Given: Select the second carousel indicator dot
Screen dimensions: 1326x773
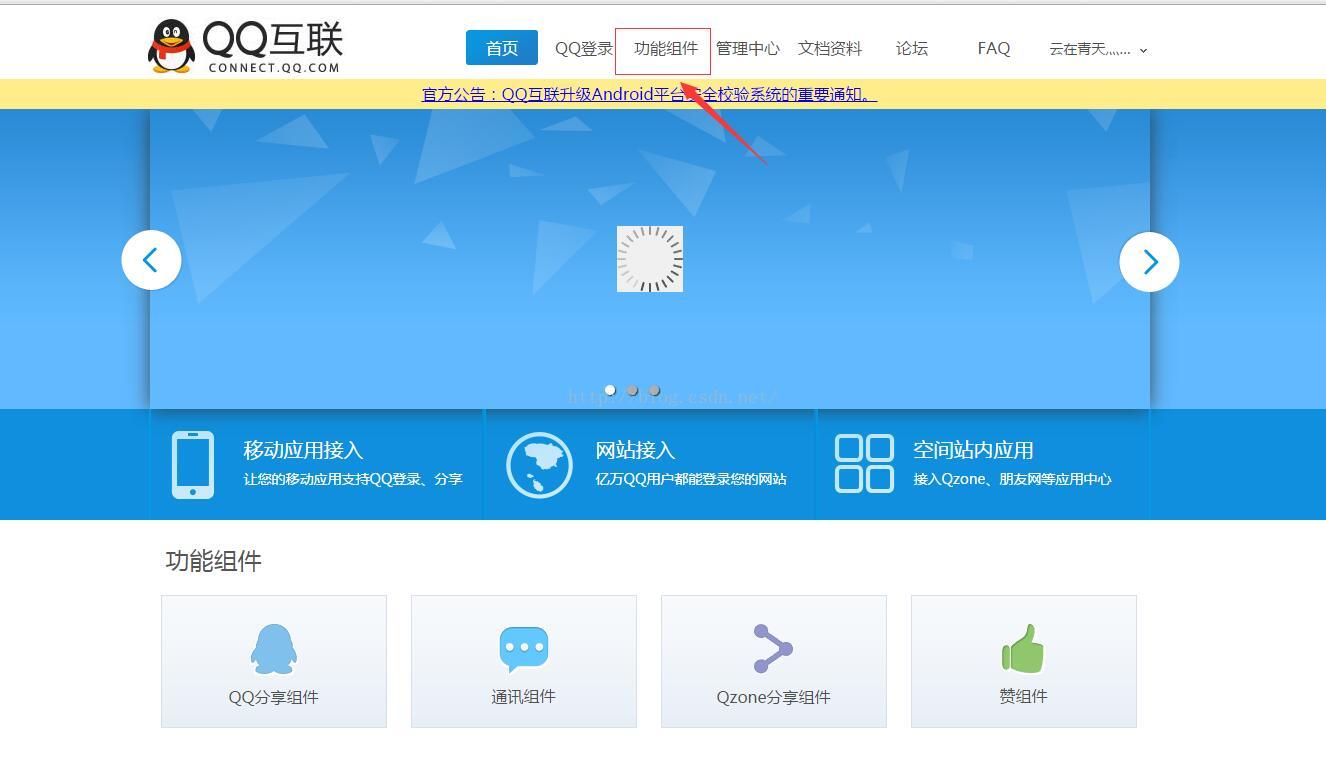Looking at the screenshot, I should 632,390.
